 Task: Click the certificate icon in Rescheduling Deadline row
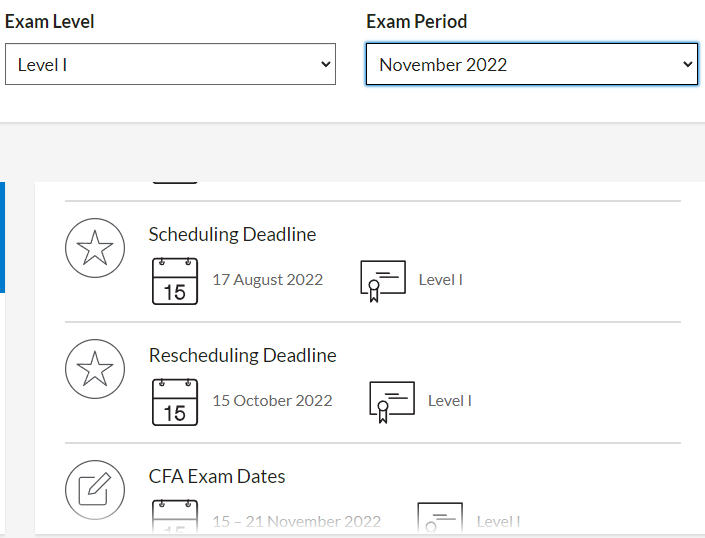click(391, 402)
